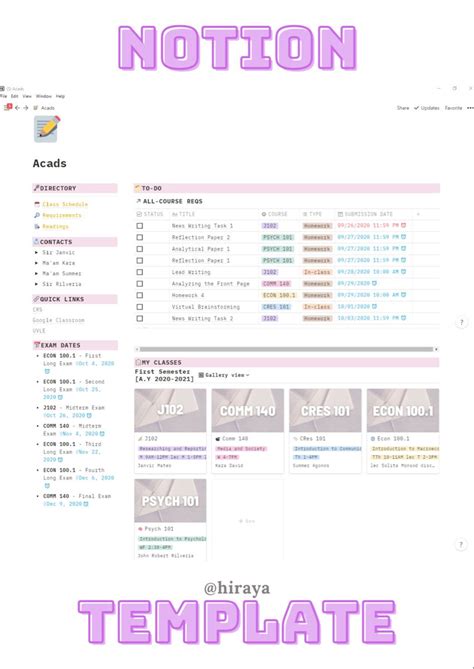Click the ECON 100.1 tag on Homework 4
Image resolution: width=474 pixels, height=669 pixels.
[279, 295]
